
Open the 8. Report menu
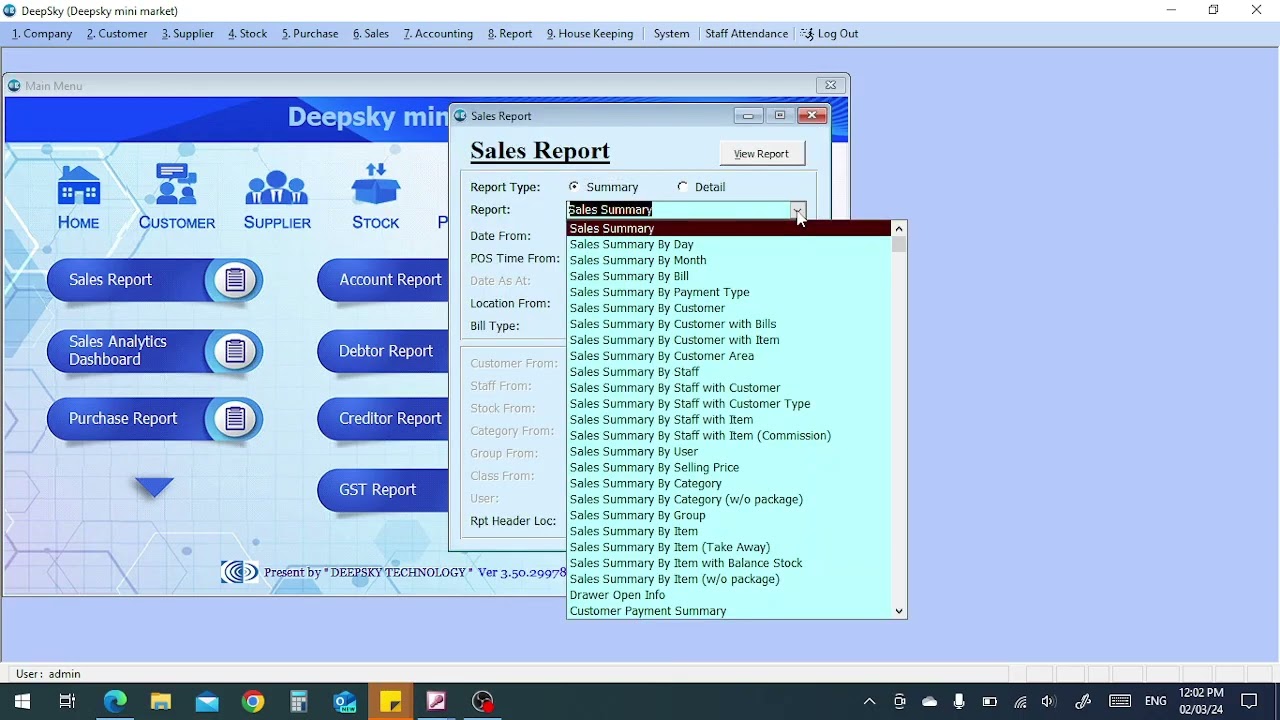510,34
